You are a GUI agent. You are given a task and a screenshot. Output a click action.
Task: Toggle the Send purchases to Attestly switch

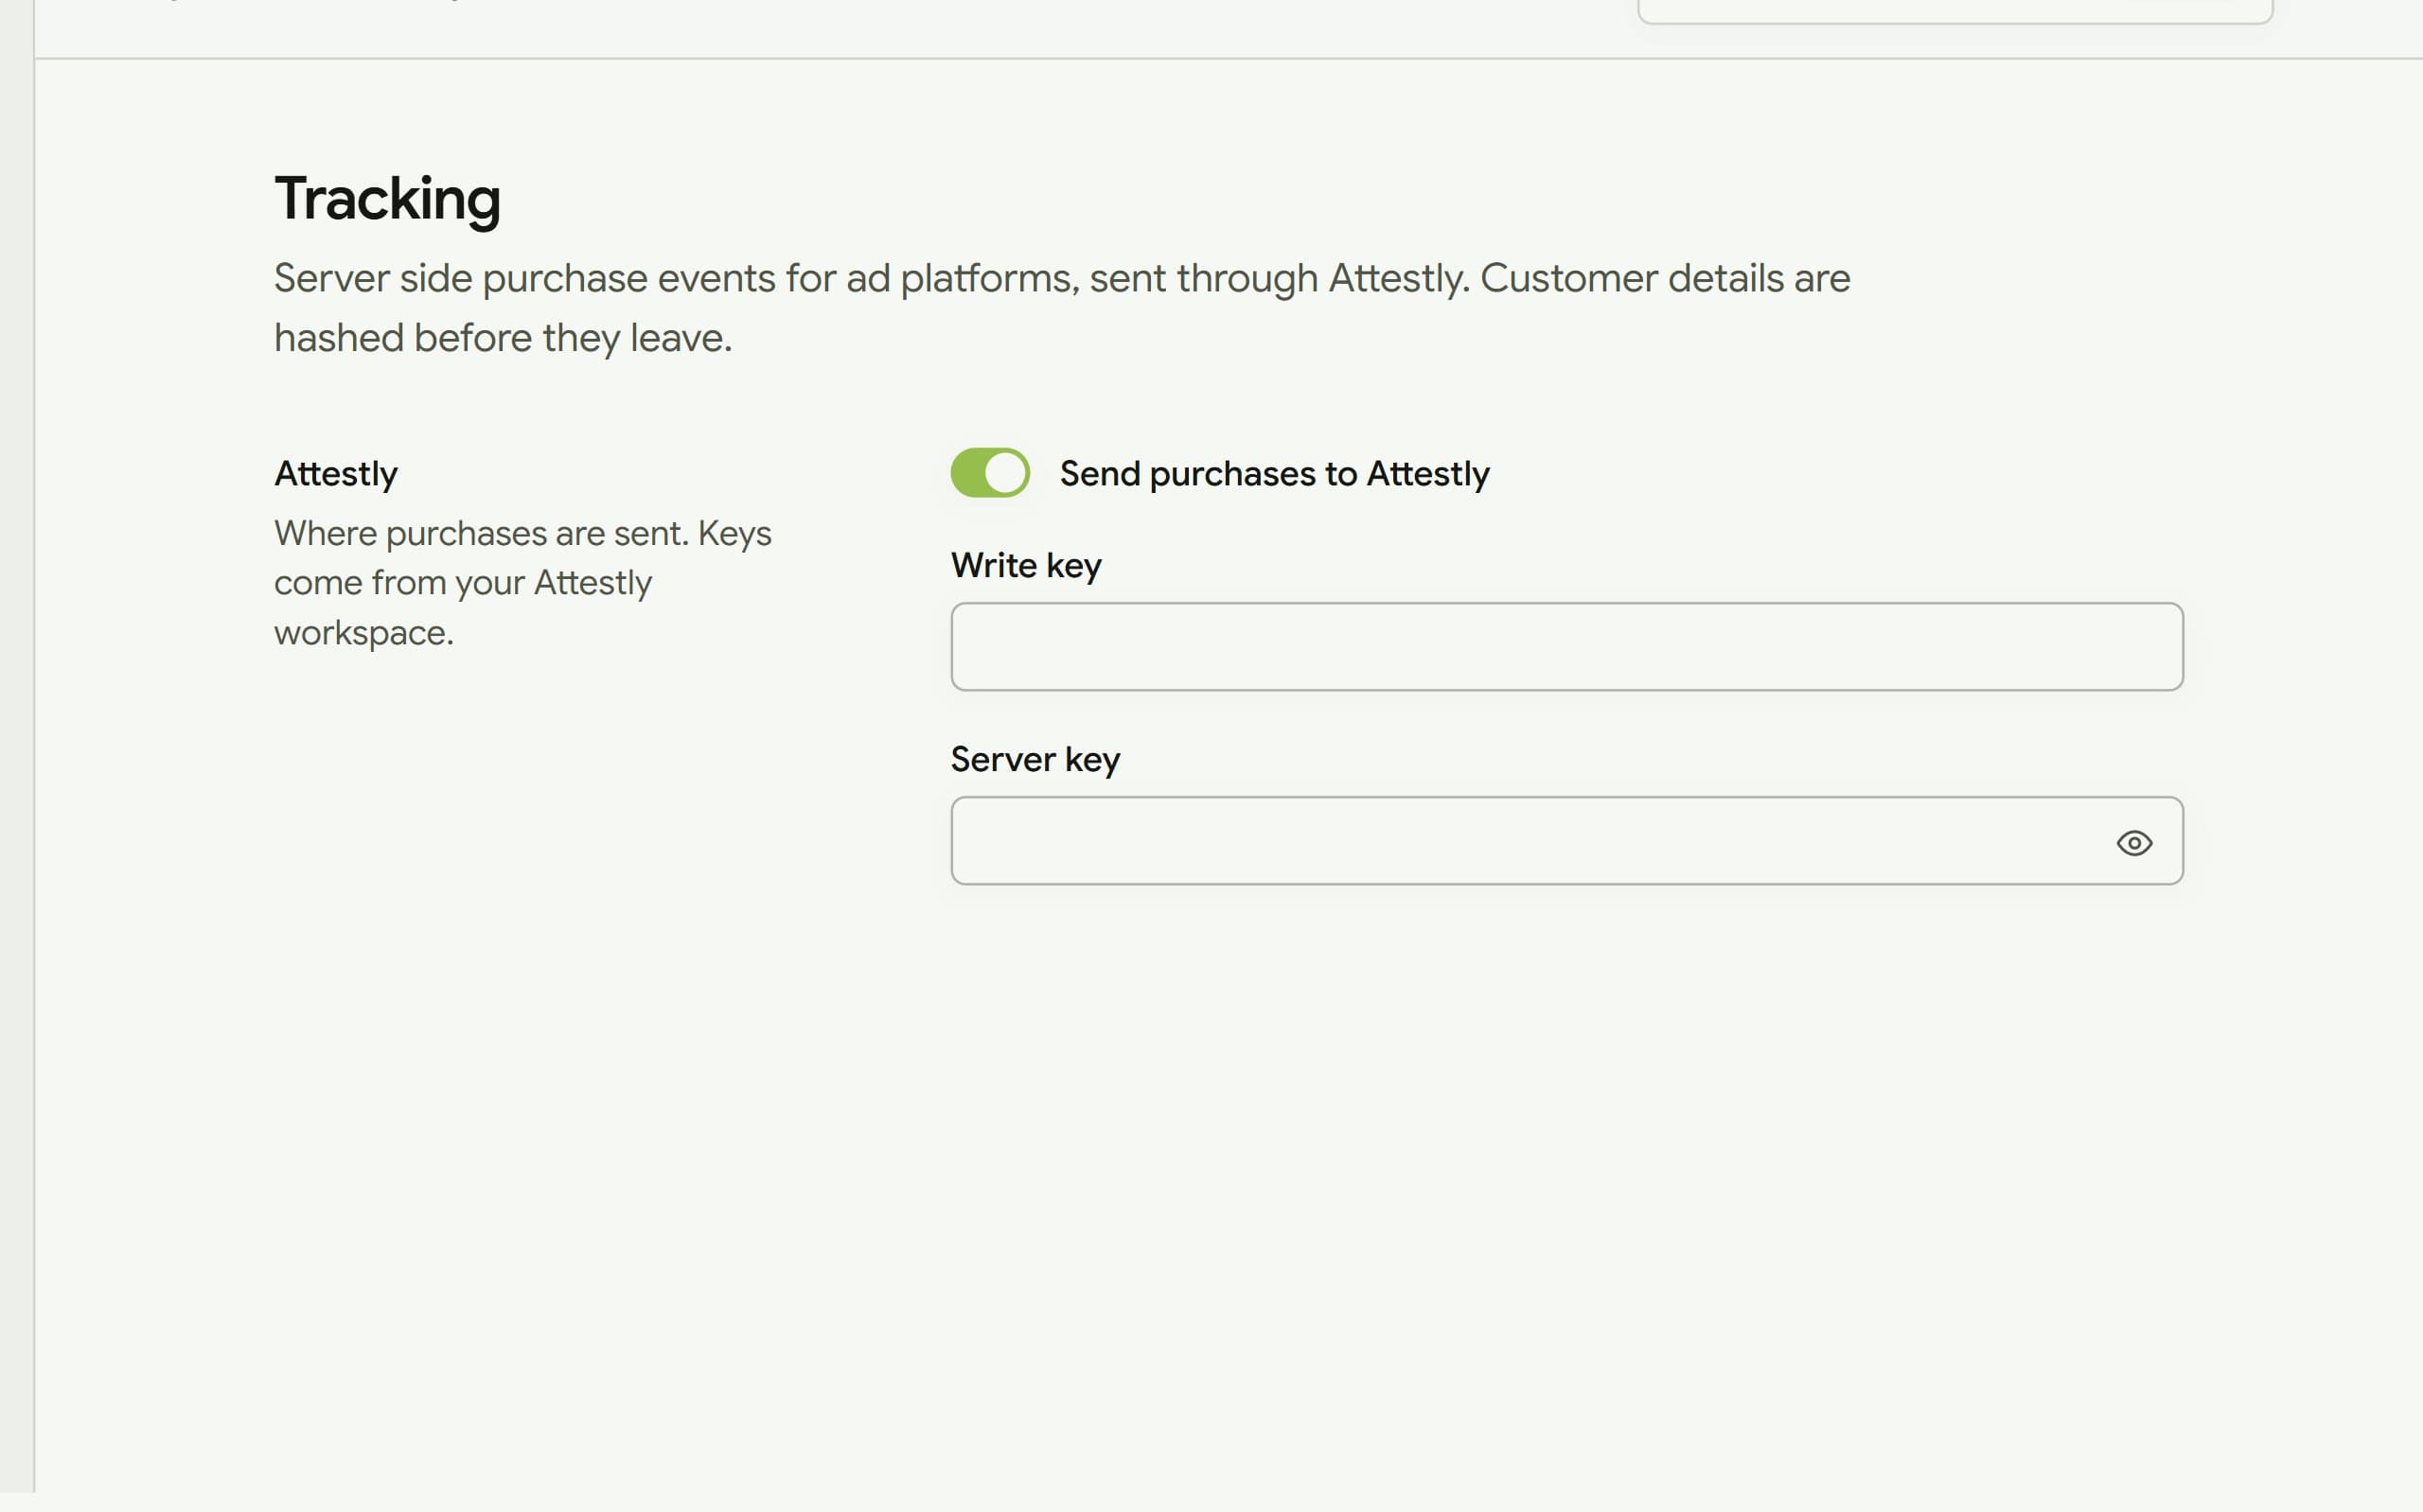click(989, 473)
